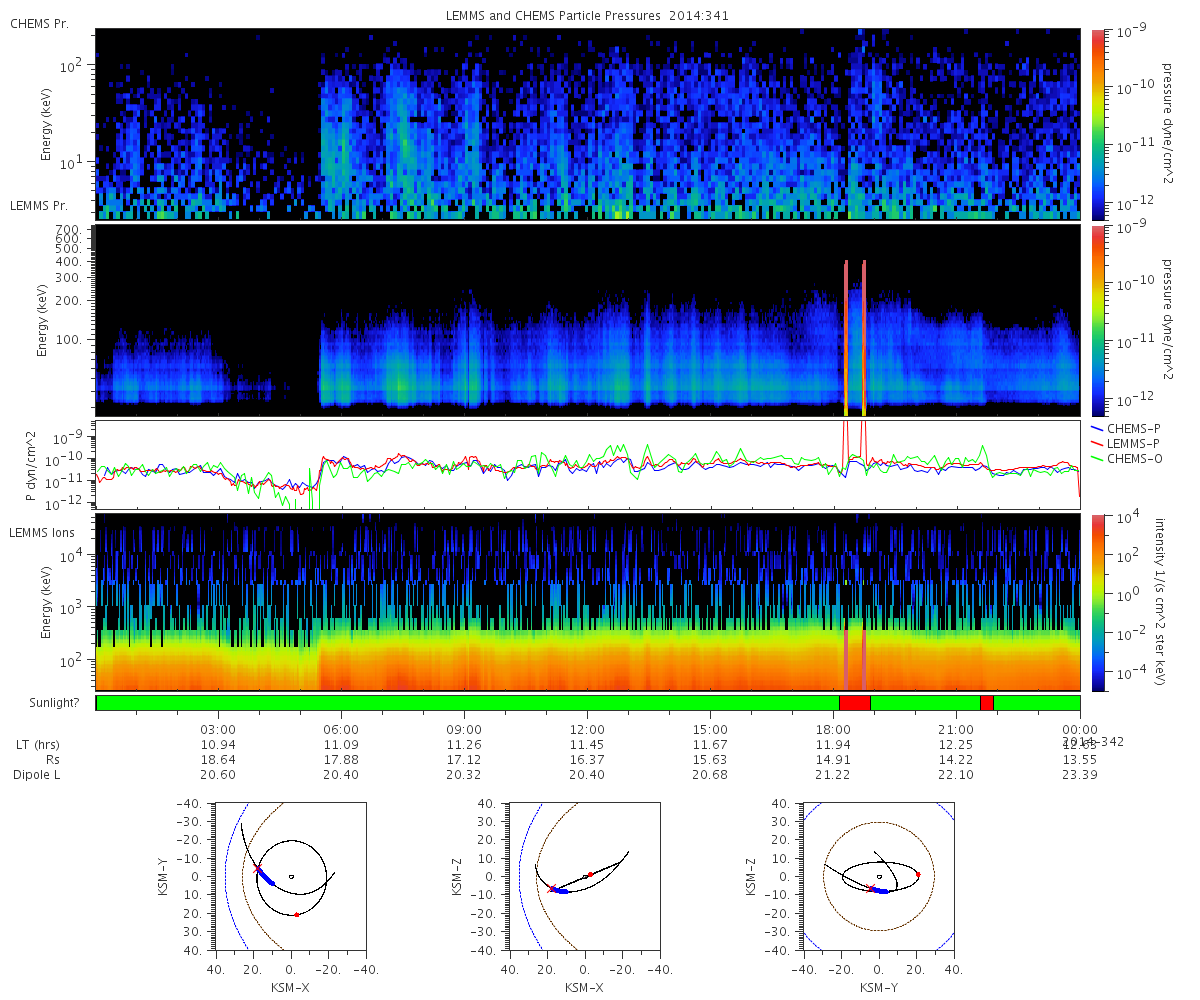Click the Rs value 17.12
This screenshot has width=1200, height=1000.
point(464,760)
